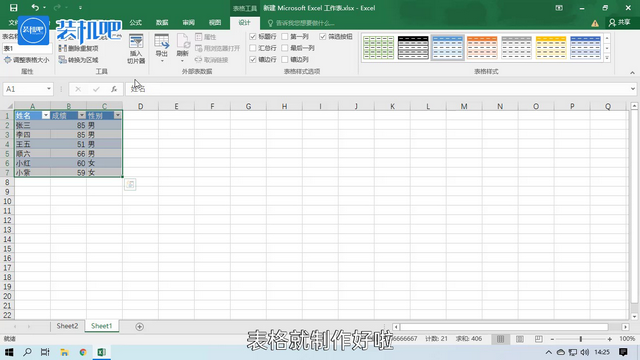Collapse the ribbon with the chevron
The width and height of the screenshot is (640, 360).
coord(632,73)
